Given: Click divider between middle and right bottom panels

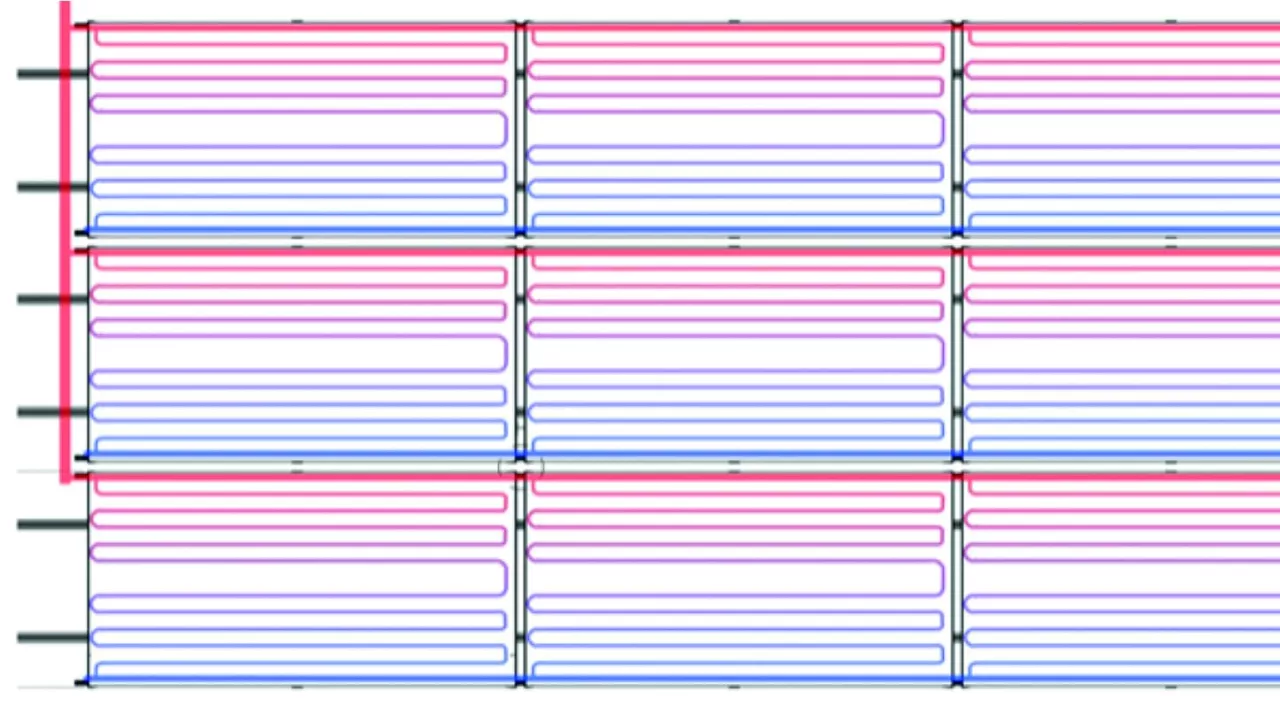Looking at the screenshot, I should pos(957,578).
